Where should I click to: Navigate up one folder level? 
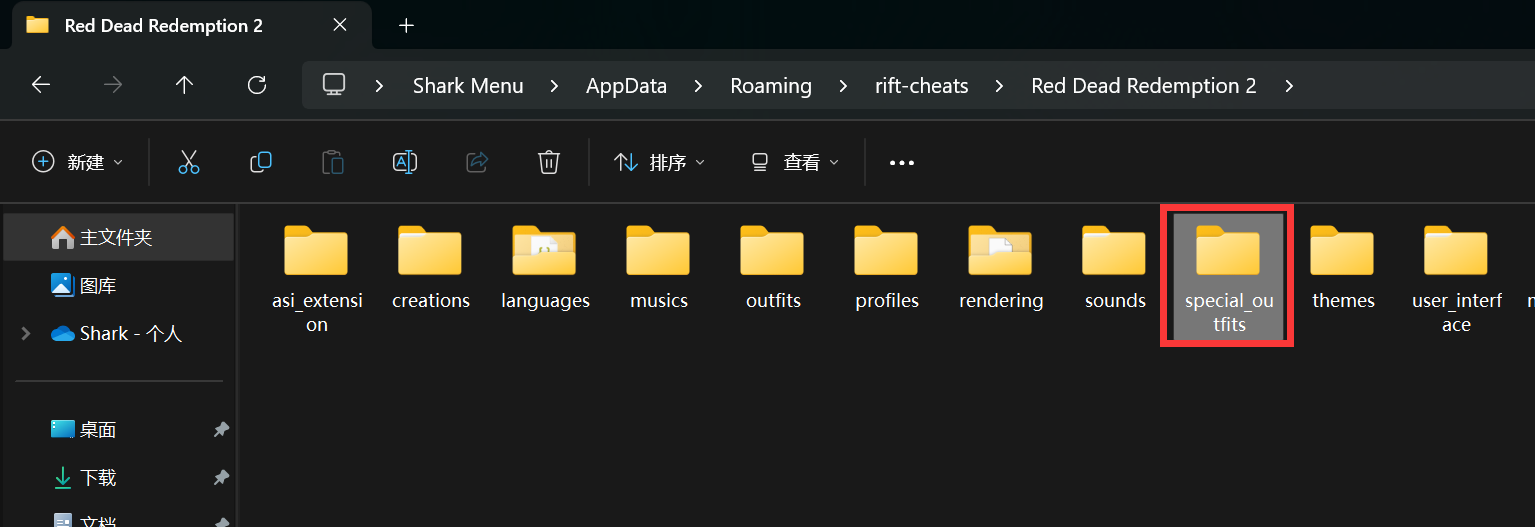coord(184,85)
